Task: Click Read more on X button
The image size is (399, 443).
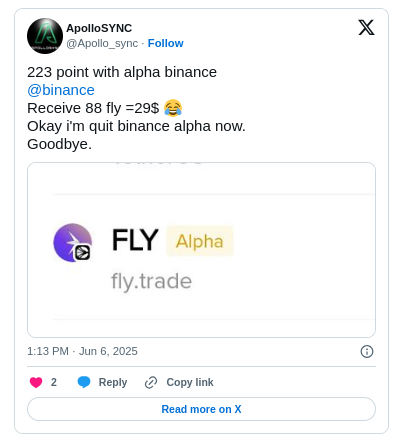Action: tap(201, 409)
